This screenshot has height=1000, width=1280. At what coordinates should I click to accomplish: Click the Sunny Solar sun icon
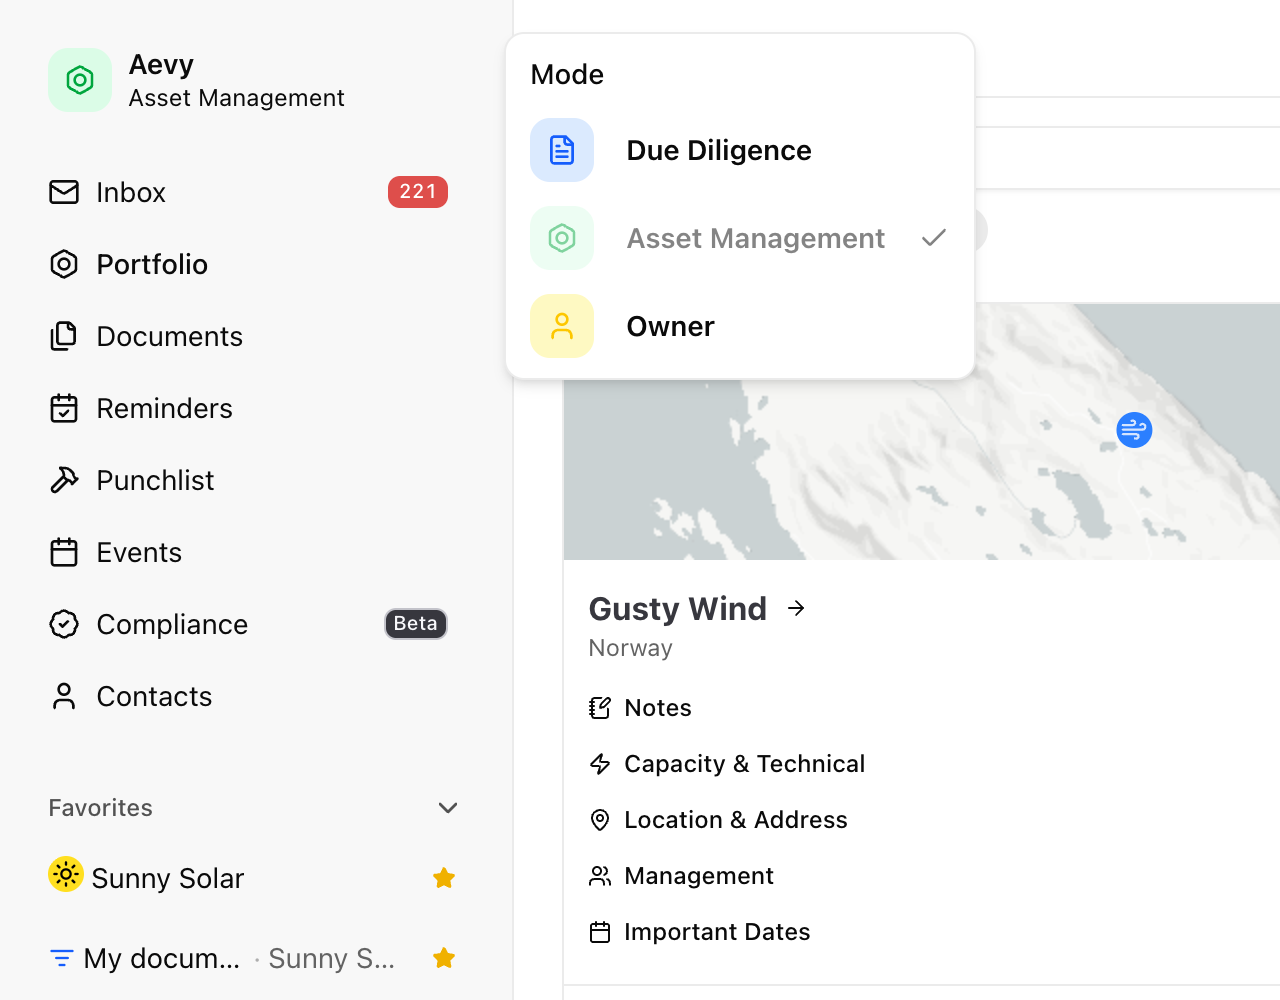(x=66, y=874)
